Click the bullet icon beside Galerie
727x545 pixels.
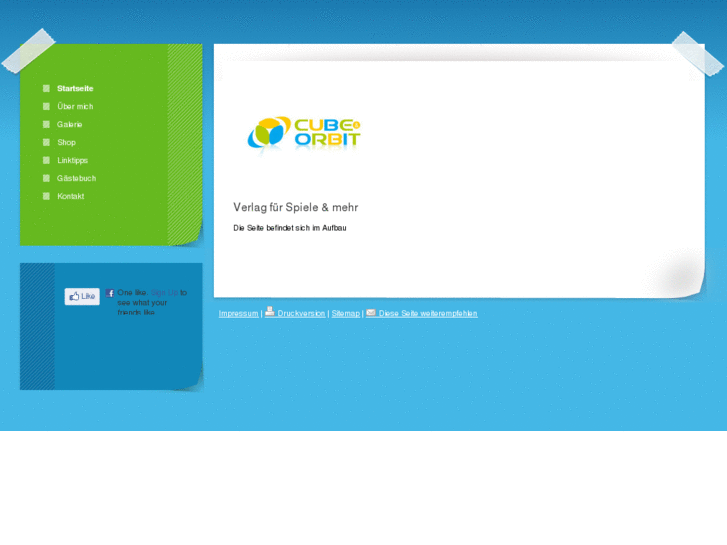[x=46, y=124]
